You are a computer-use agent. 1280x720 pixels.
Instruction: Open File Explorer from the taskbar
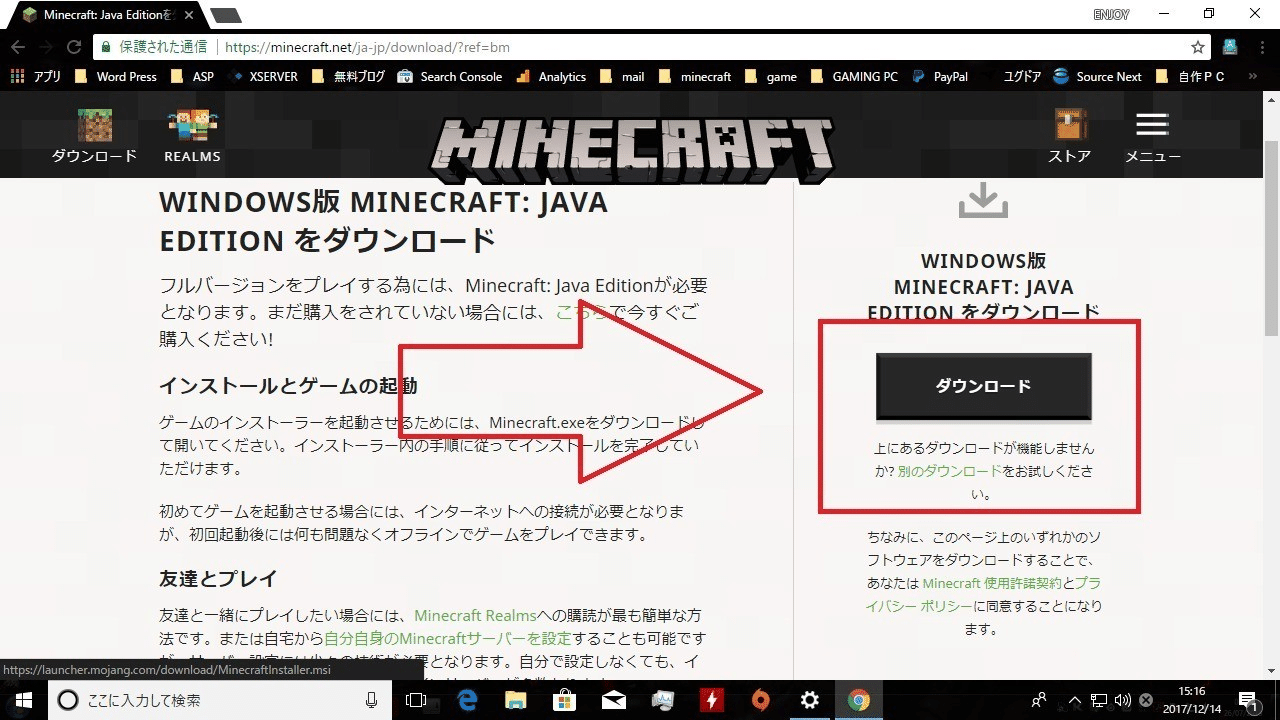(x=516, y=700)
